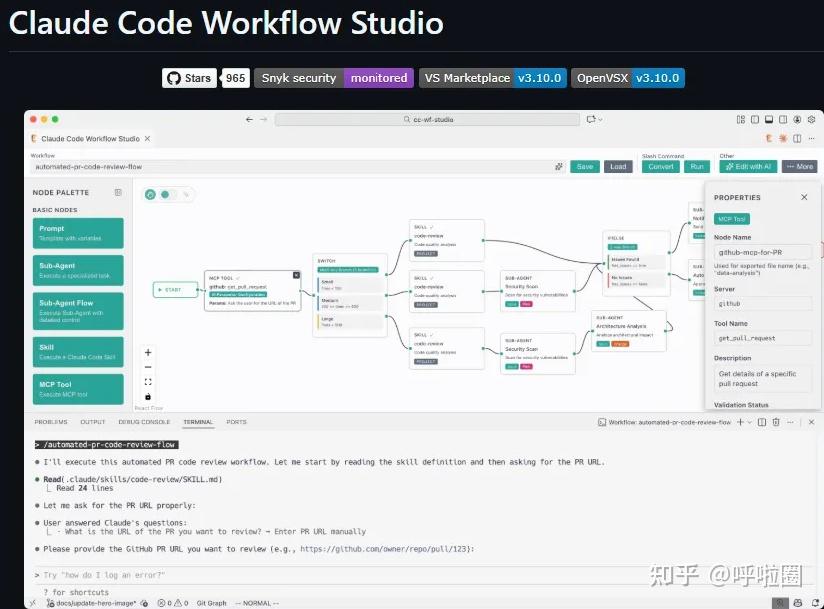
Task: Click the Load button
Action: click(618, 167)
